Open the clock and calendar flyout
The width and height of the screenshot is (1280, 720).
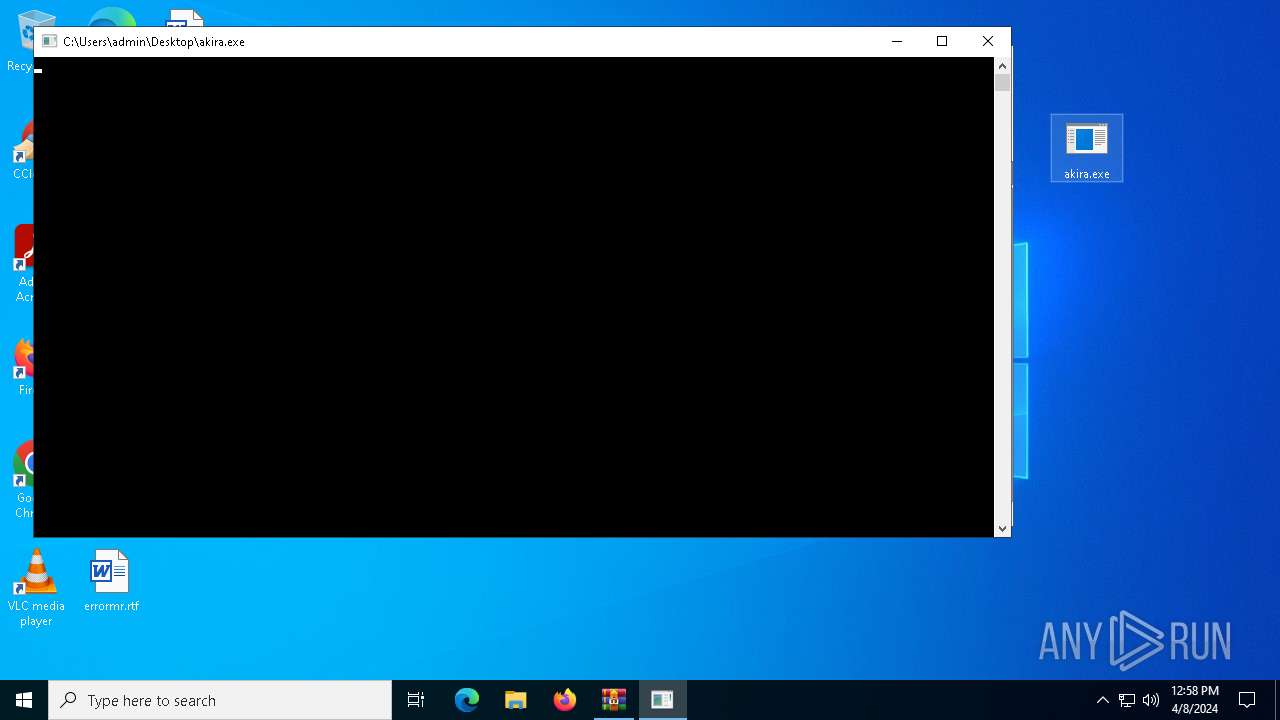1195,700
